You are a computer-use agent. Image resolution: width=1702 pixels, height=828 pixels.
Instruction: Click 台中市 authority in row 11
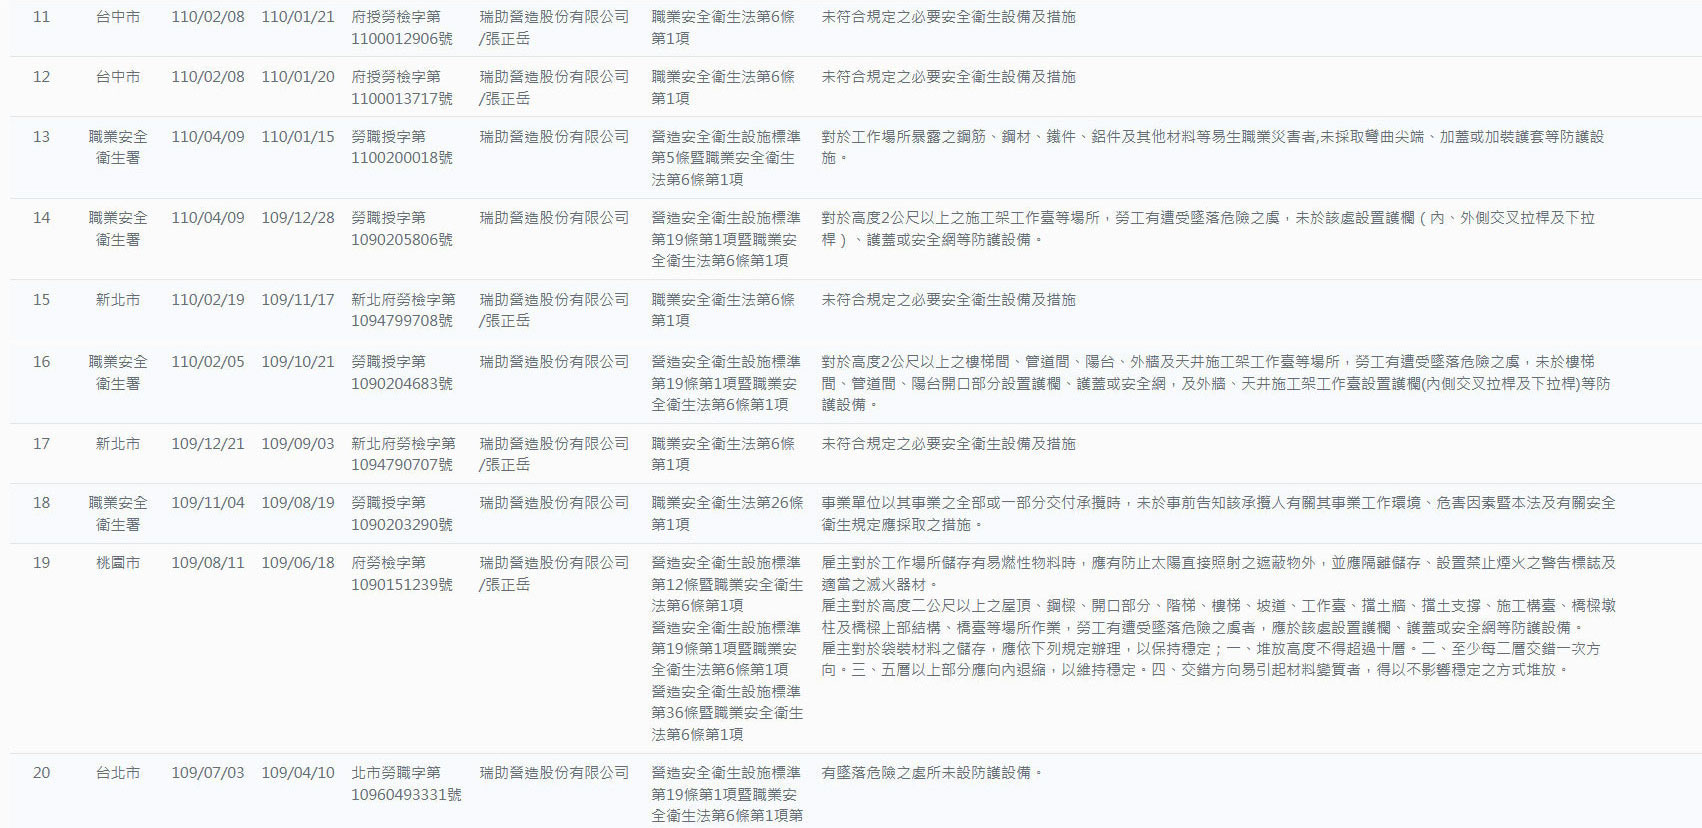pos(118,17)
